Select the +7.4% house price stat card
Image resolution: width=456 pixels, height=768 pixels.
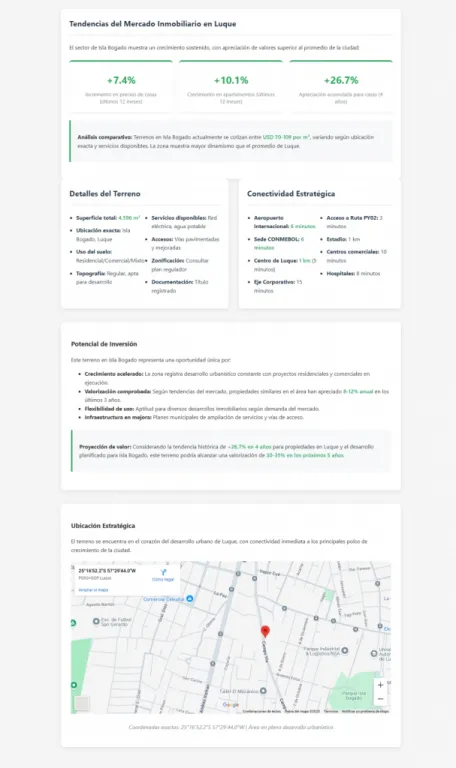coord(121,87)
